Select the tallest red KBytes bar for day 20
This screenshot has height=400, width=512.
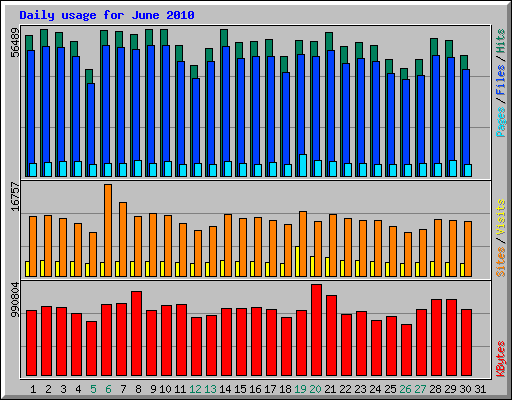pos(316,330)
